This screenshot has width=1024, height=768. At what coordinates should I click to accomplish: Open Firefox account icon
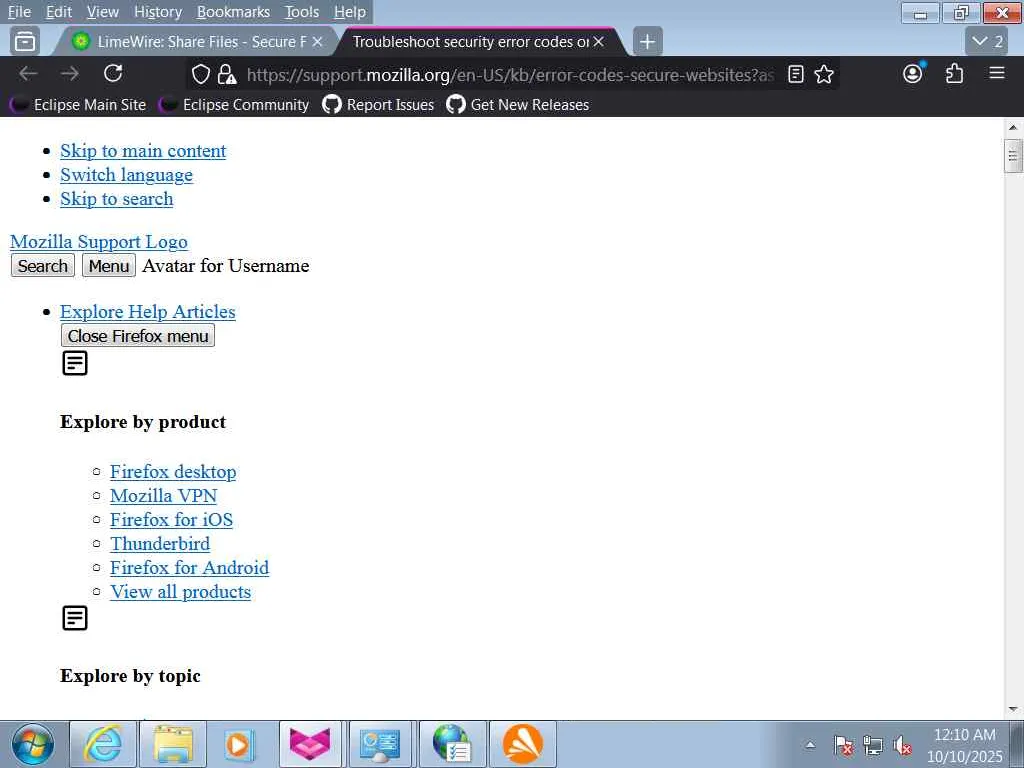tap(913, 73)
